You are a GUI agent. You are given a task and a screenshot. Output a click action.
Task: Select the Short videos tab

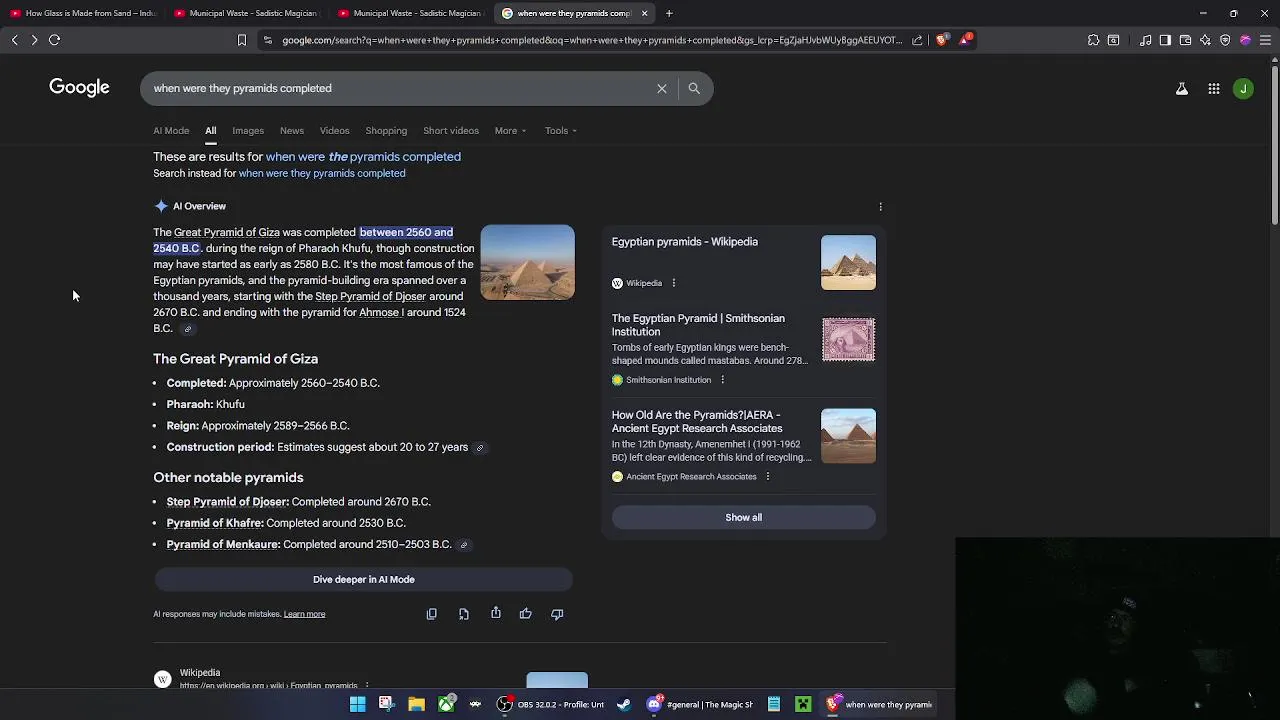(451, 131)
